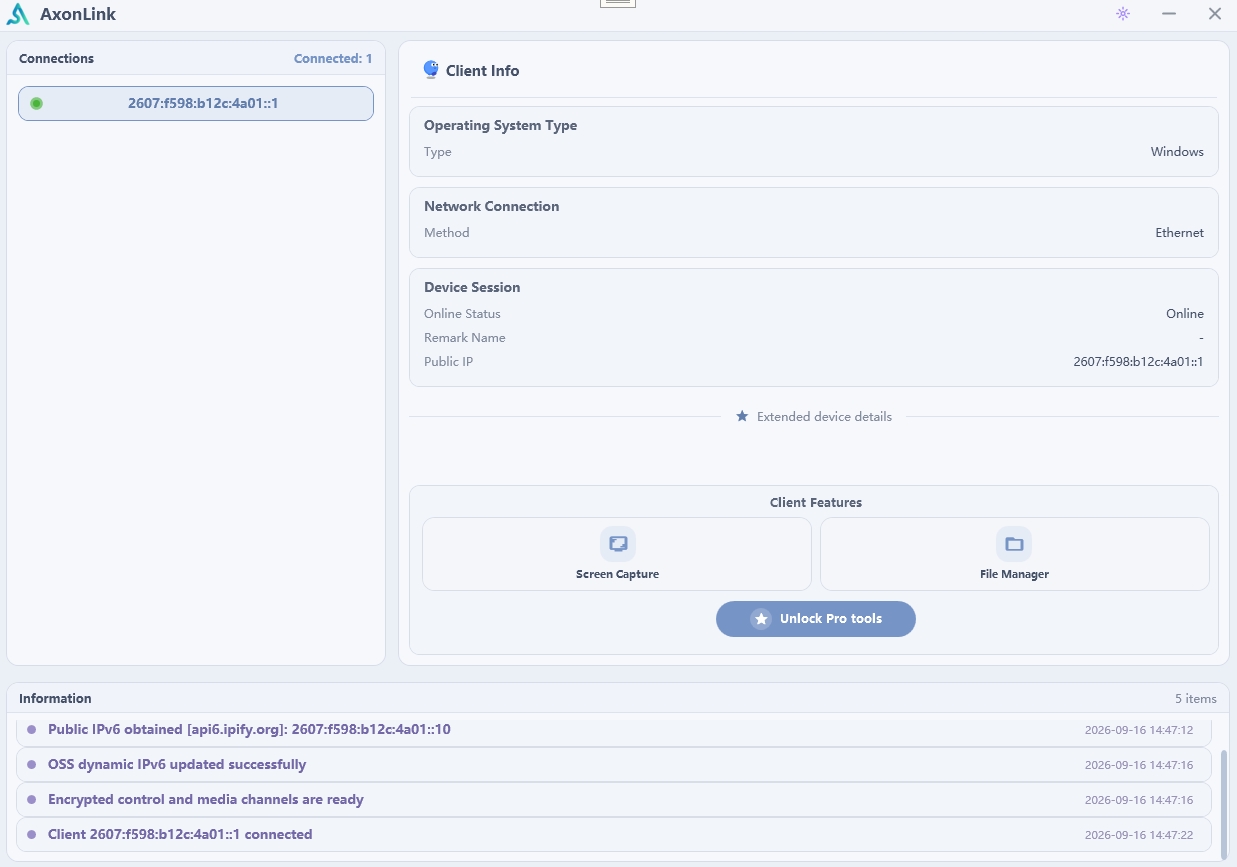
Task: Click the '5 items' count label
Action: [x=1196, y=699]
